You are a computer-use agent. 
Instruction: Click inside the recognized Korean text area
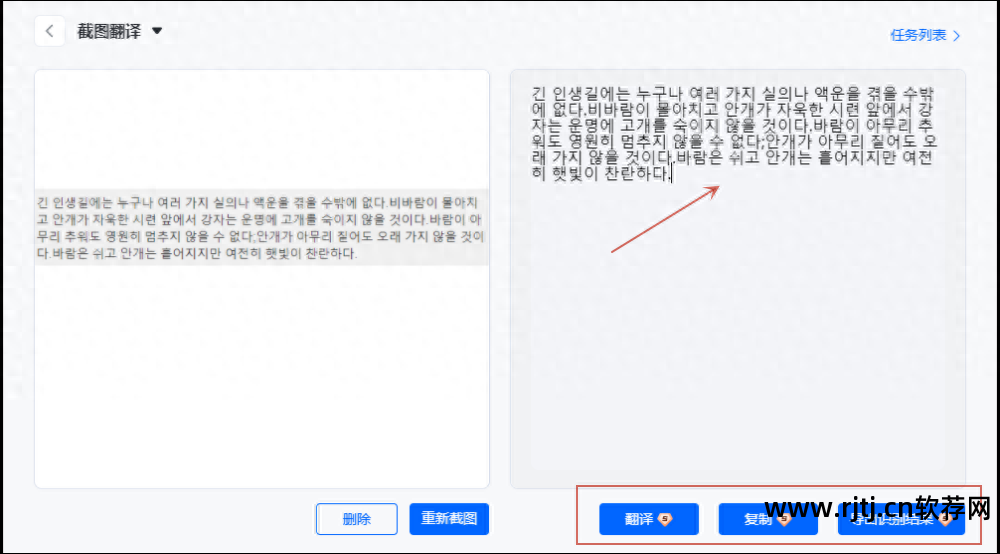click(738, 279)
